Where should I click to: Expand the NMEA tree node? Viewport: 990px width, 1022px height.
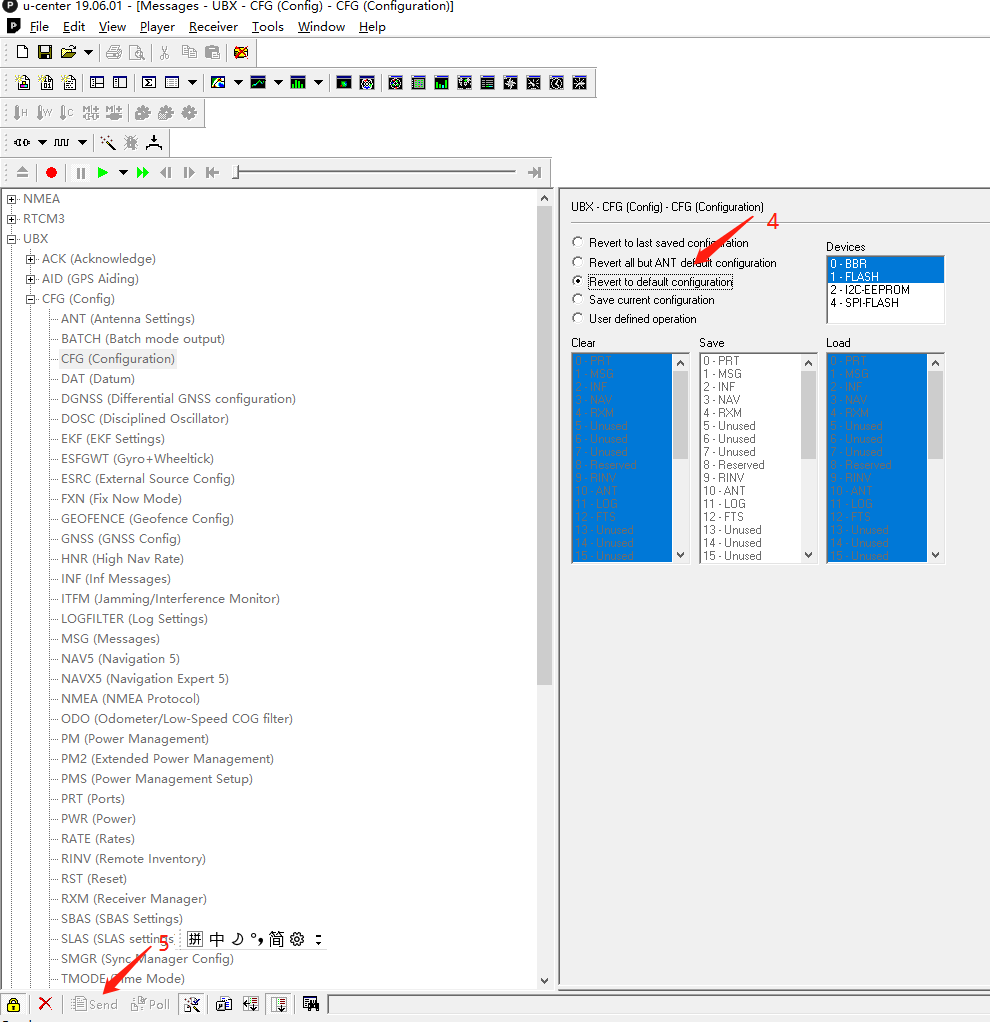tap(11, 199)
